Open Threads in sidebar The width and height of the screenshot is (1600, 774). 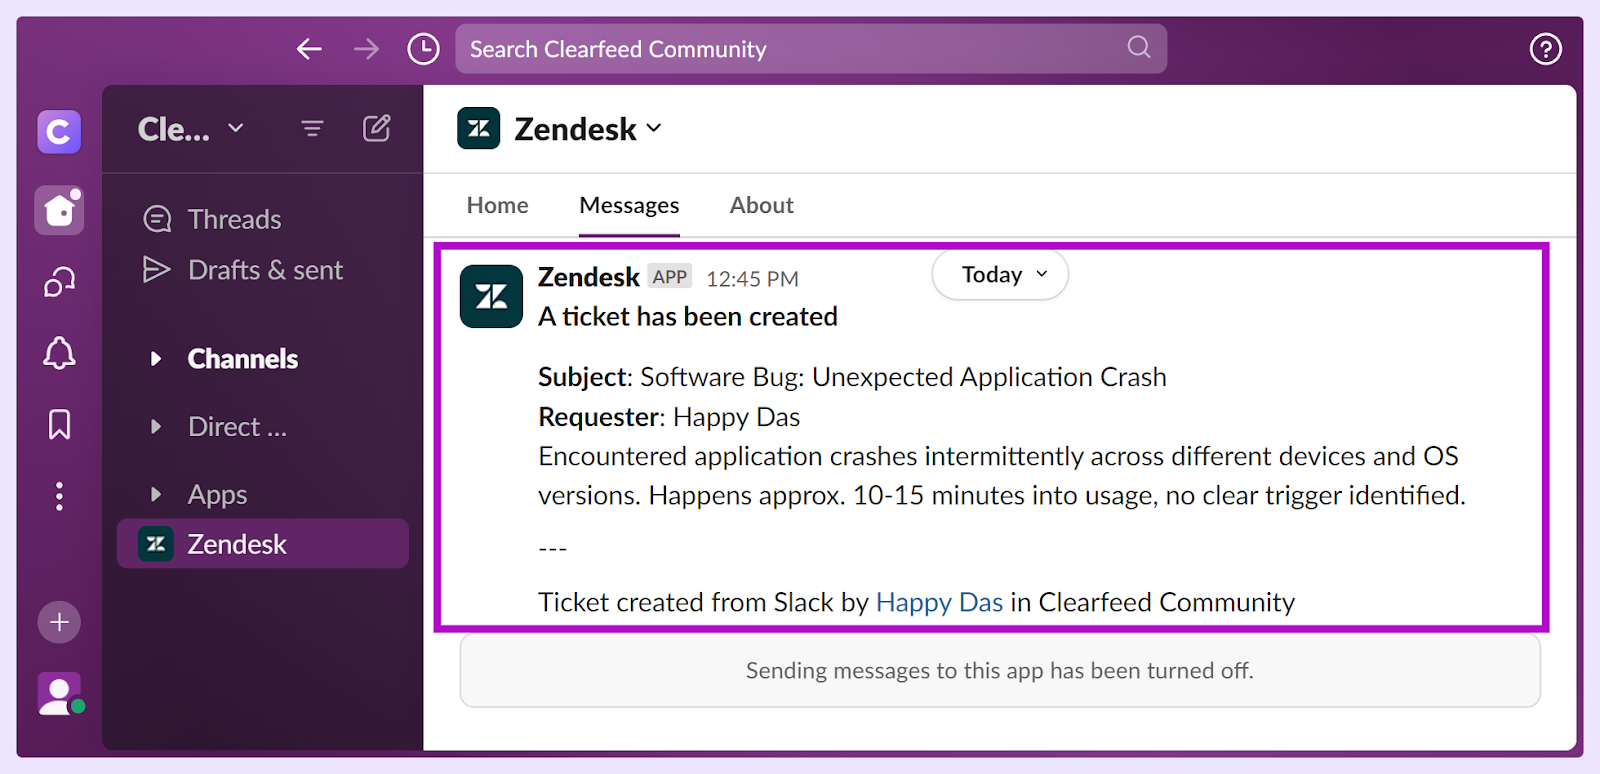234,219
